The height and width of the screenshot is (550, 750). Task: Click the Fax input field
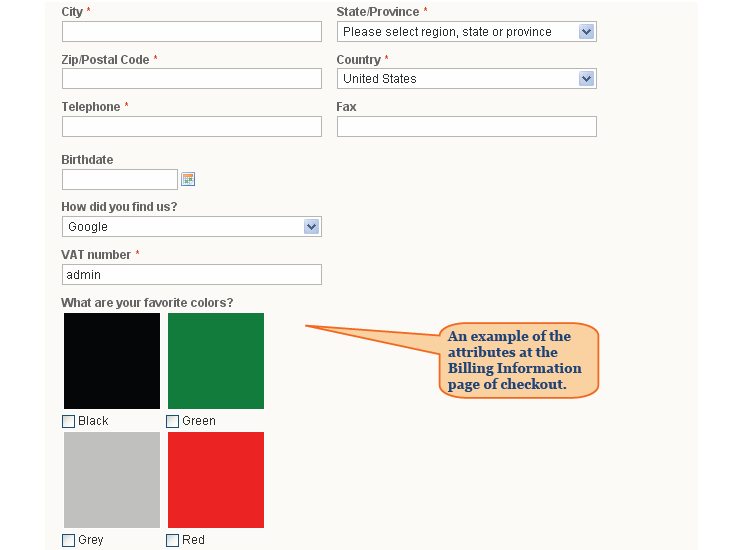coord(466,127)
